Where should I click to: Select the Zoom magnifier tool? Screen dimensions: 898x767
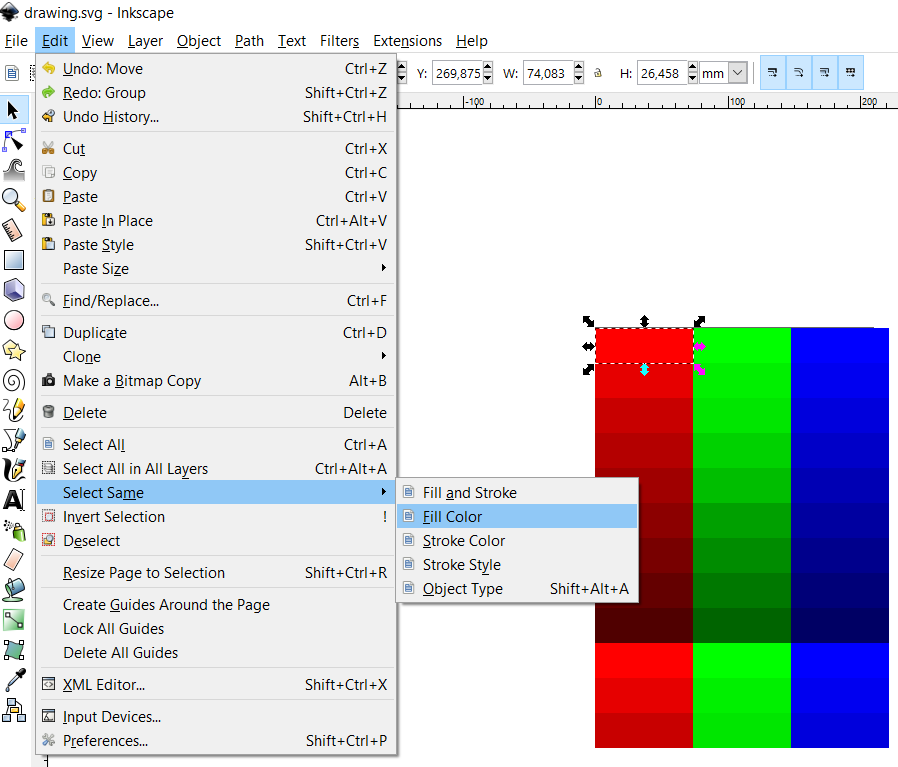pos(14,200)
